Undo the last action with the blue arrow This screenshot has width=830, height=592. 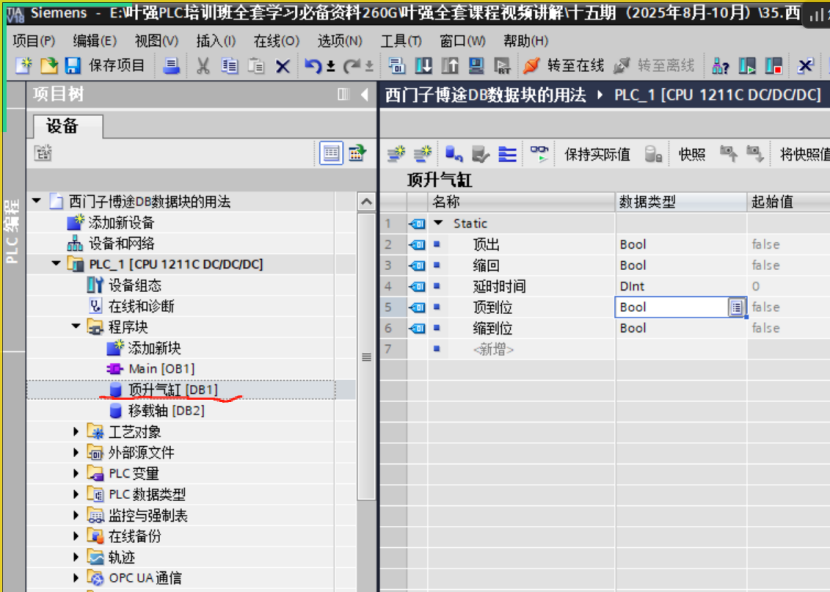pyautogui.click(x=312, y=66)
